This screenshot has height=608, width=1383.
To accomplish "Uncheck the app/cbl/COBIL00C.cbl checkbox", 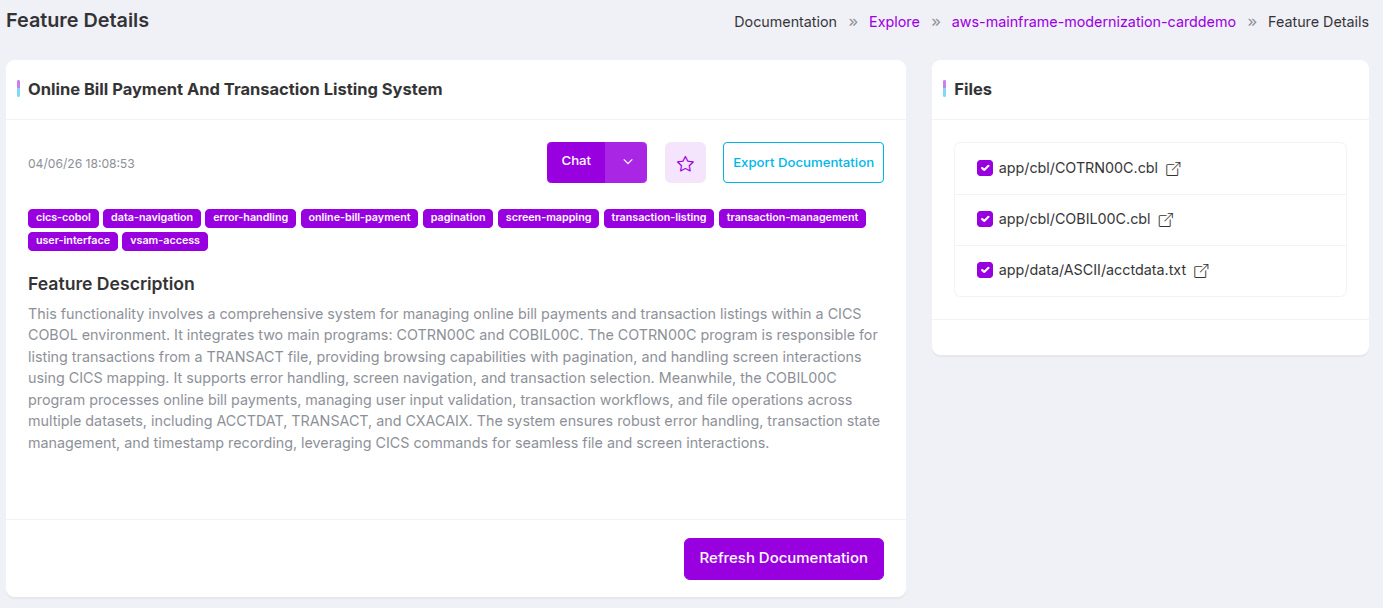I will pos(985,219).
